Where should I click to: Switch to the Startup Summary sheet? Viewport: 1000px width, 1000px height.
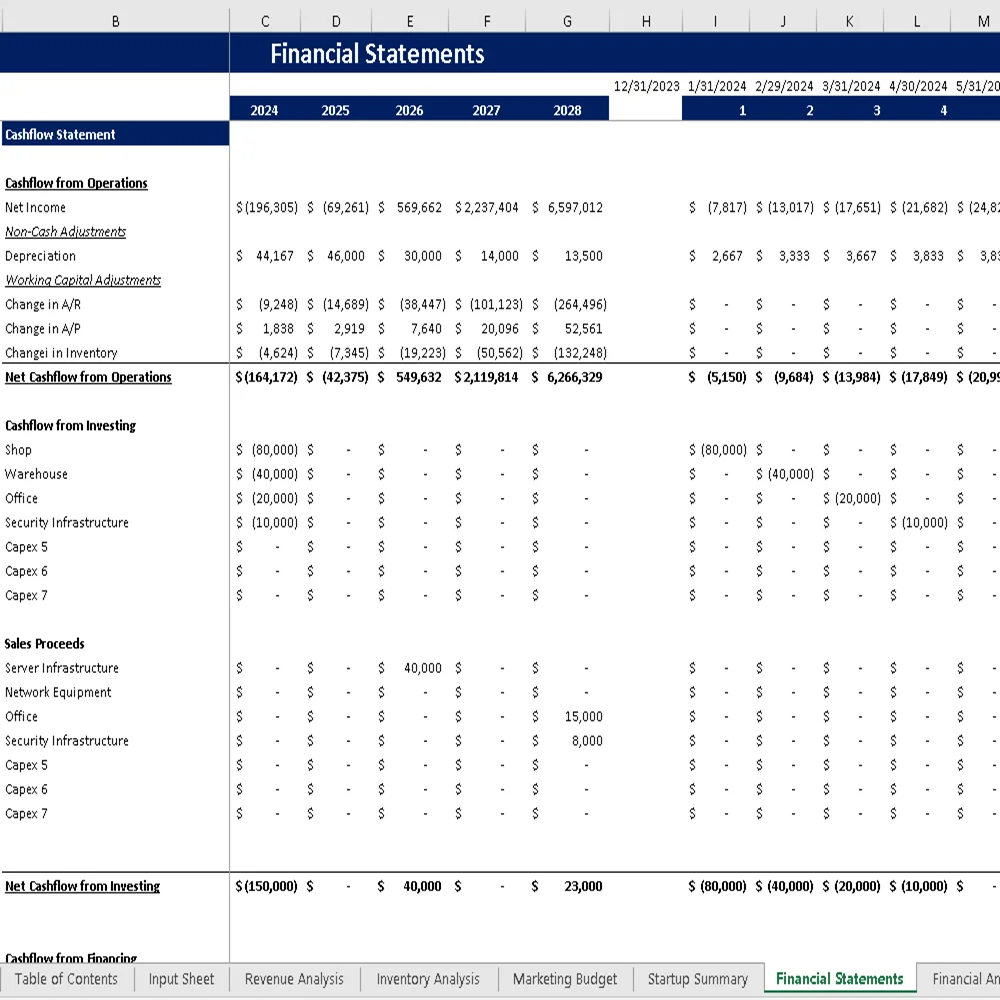coord(697,979)
